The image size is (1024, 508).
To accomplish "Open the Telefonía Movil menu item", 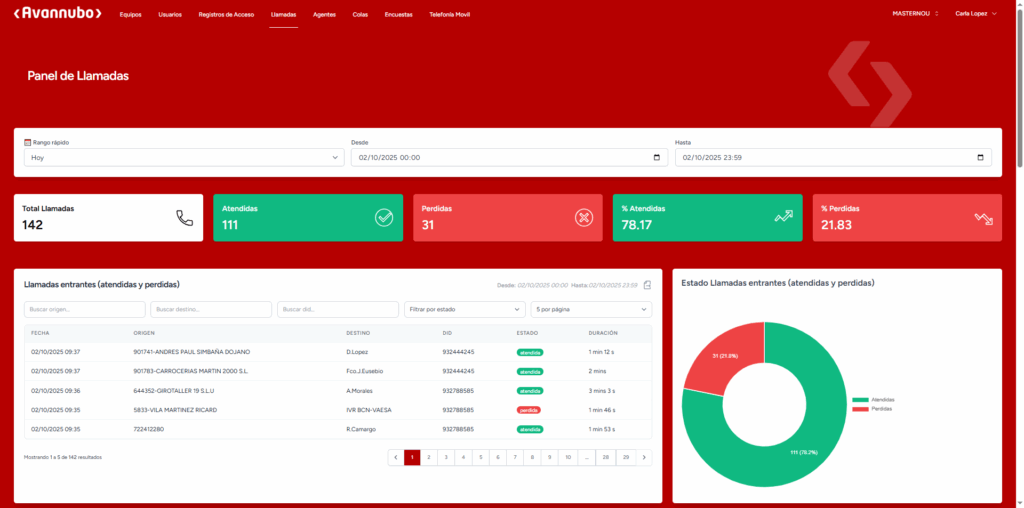I will 449,15.
